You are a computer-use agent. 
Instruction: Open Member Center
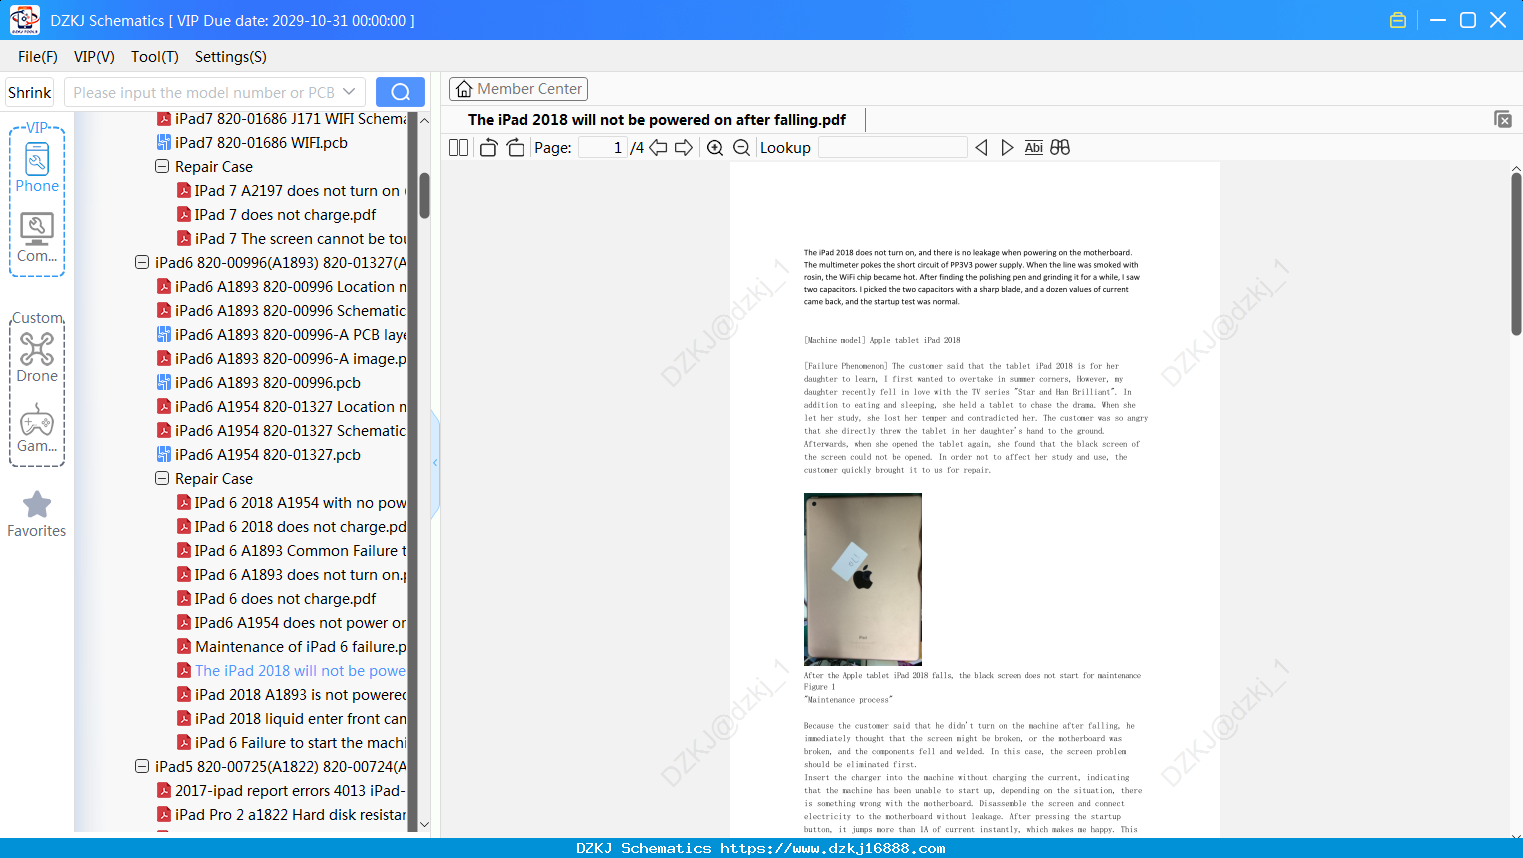518,89
